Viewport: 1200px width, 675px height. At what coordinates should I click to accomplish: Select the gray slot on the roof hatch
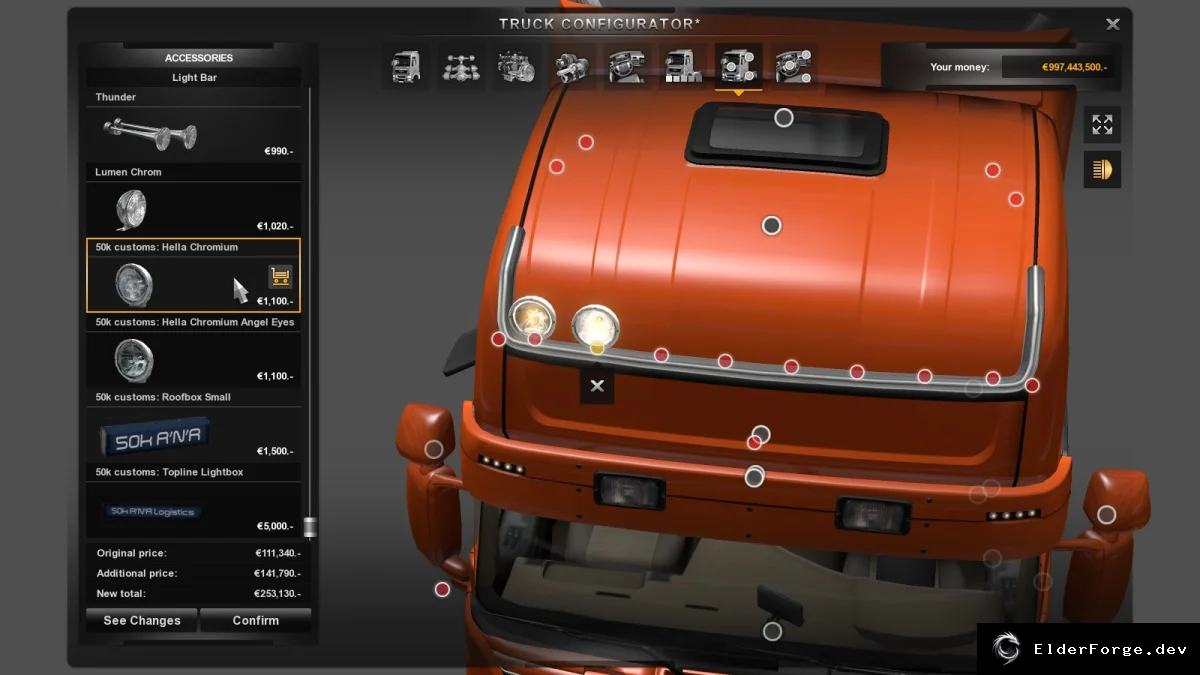point(784,118)
